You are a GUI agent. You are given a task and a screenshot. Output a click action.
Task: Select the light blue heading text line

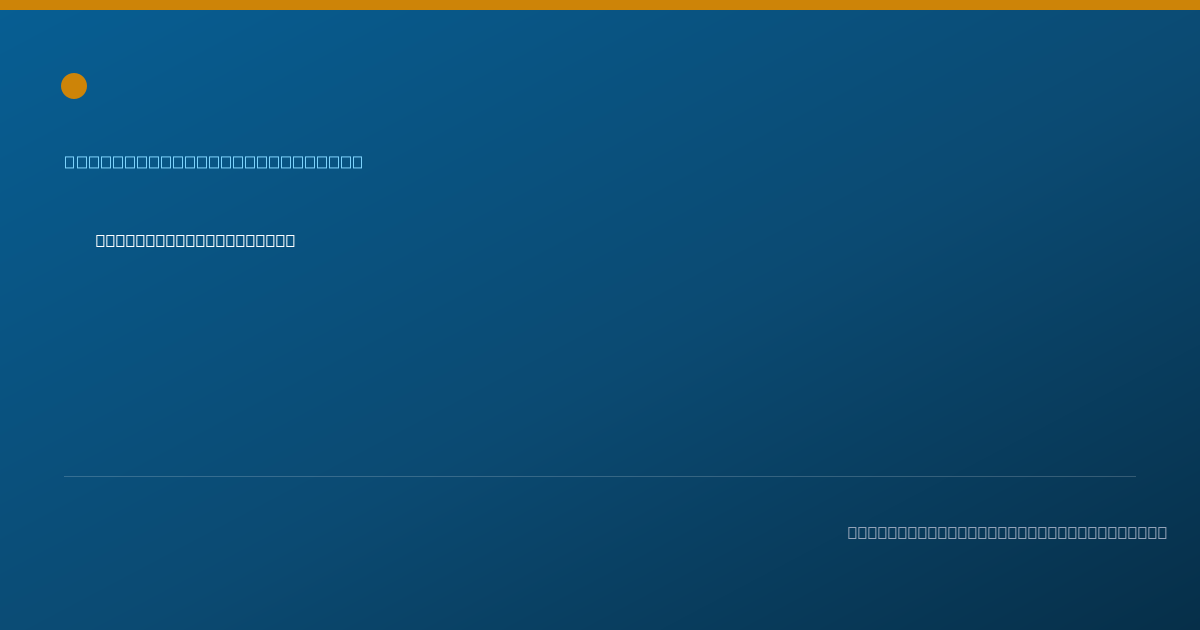(x=214, y=162)
